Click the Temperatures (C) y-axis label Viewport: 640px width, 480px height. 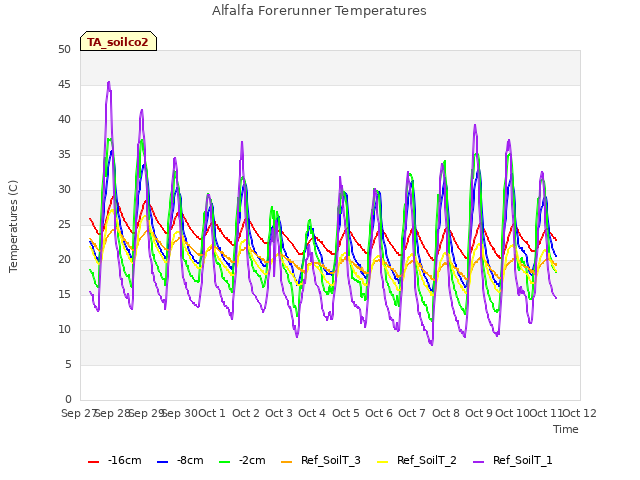13,226
